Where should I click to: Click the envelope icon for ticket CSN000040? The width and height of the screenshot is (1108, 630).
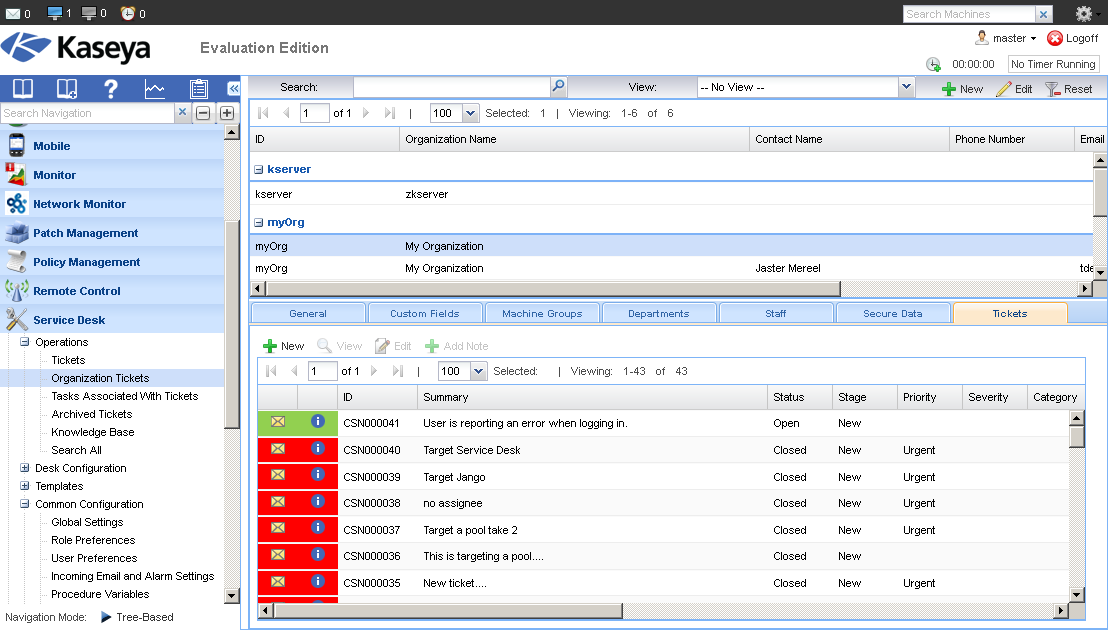point(278,449)
